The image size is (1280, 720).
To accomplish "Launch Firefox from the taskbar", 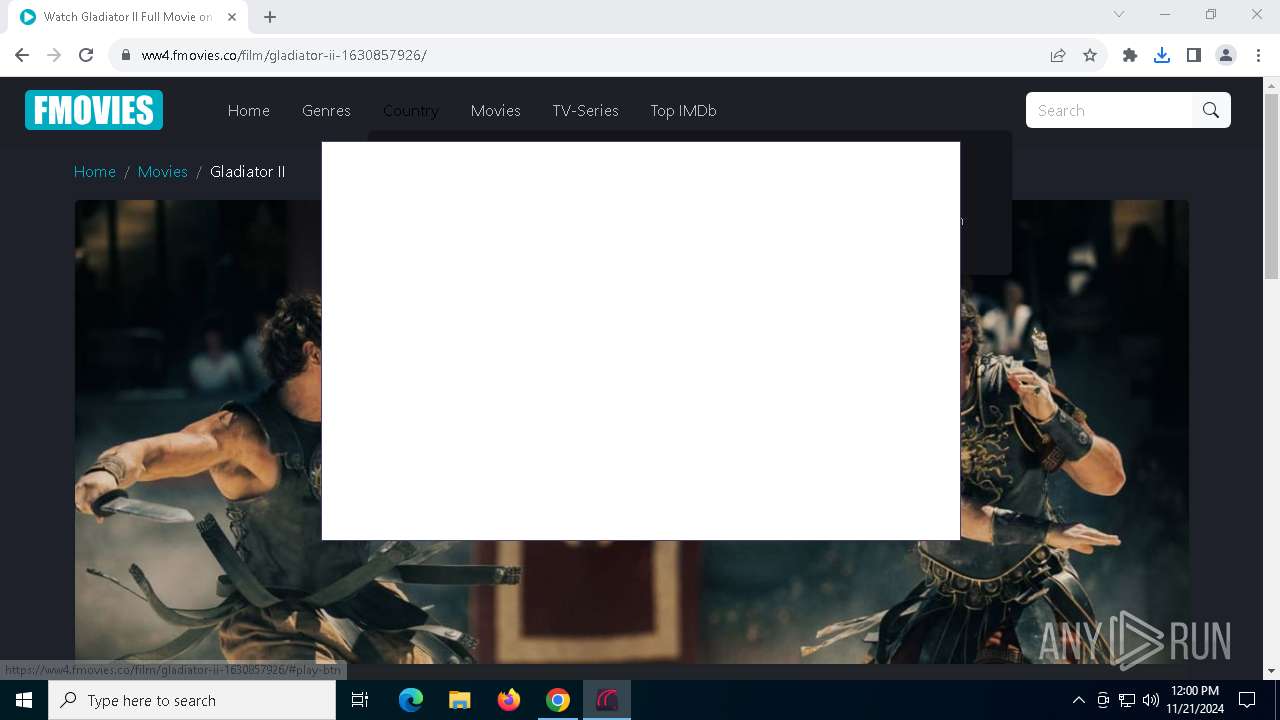I will (509, 700).
